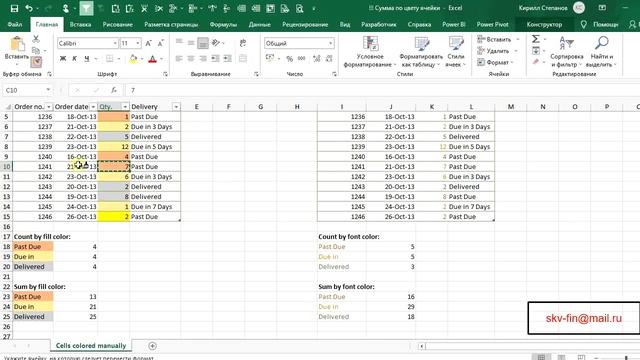Click the Name Box showing C10
The image size is (640, 360).
pos(24,90)
